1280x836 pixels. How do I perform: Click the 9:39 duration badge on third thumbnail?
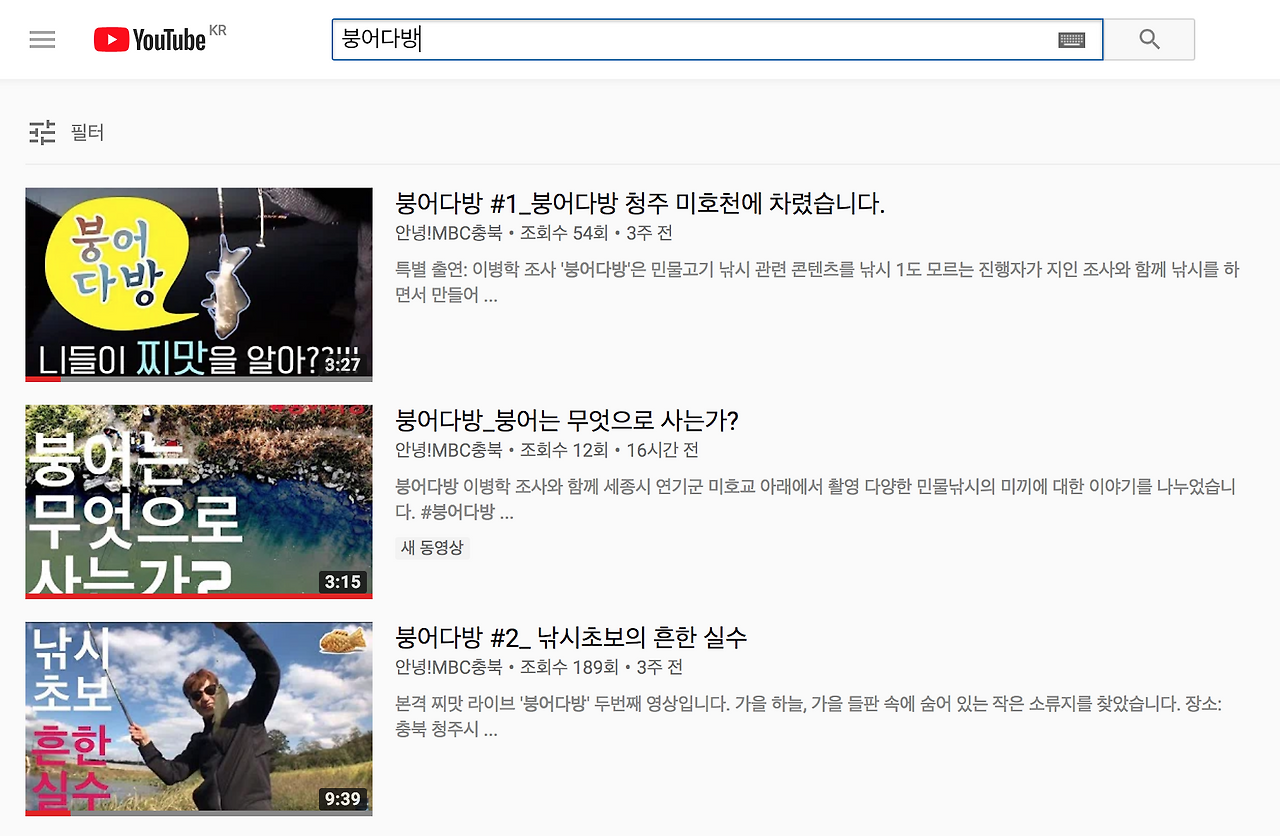click(343, 799)
